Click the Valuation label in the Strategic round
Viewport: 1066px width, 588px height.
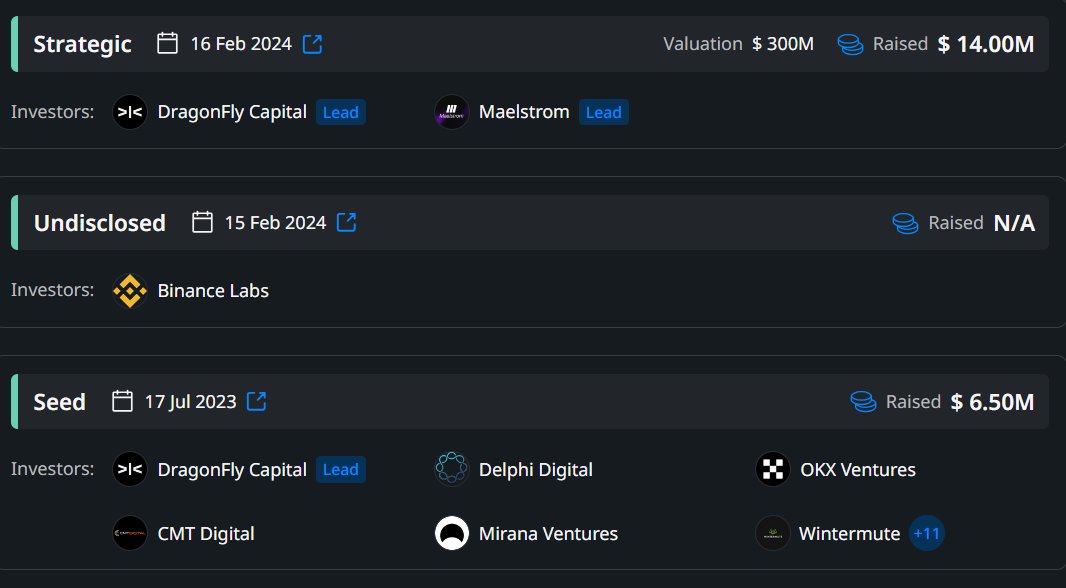click(x=703, y=44)
